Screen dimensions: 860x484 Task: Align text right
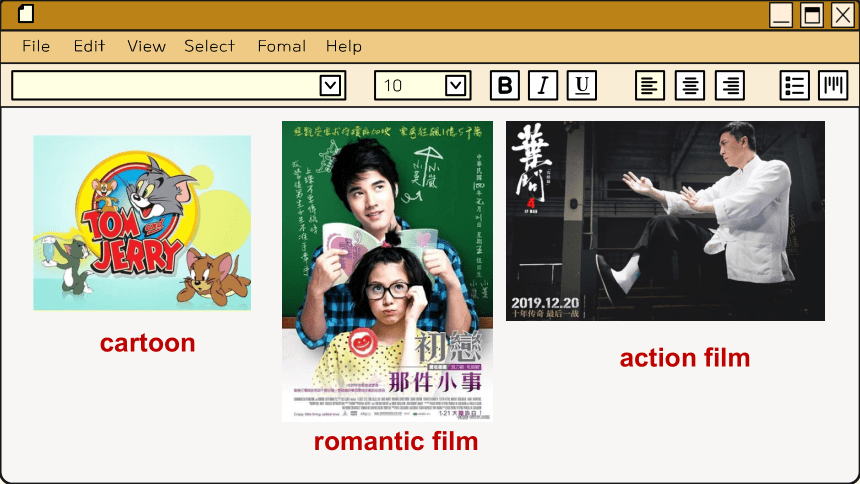pos(730,86)
